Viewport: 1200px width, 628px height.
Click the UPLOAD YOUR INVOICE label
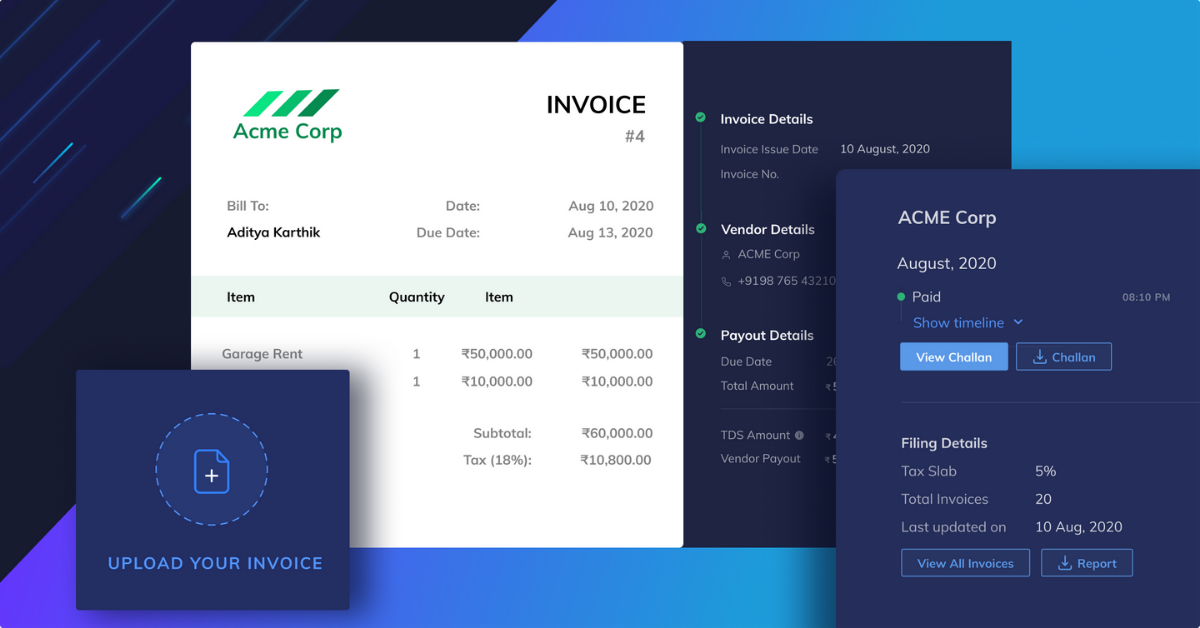tap(215, 563)
